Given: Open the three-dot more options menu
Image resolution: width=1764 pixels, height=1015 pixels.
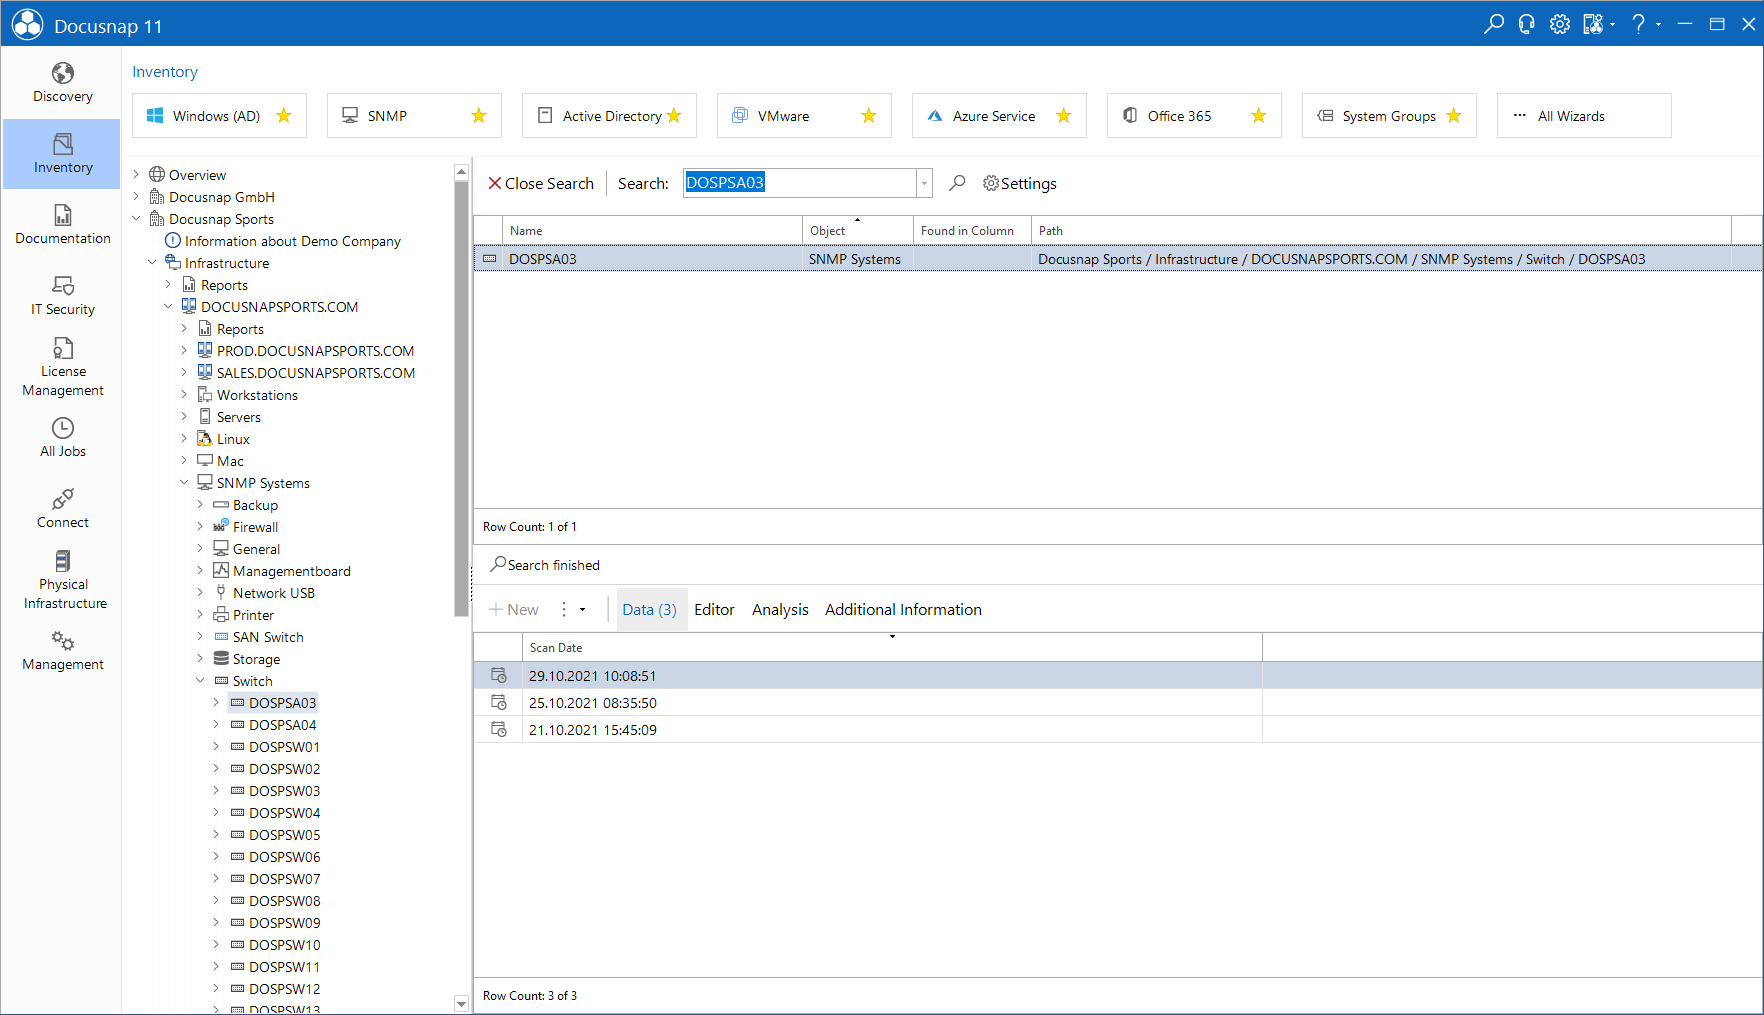Looking at the screenshot, I should 564,610.
